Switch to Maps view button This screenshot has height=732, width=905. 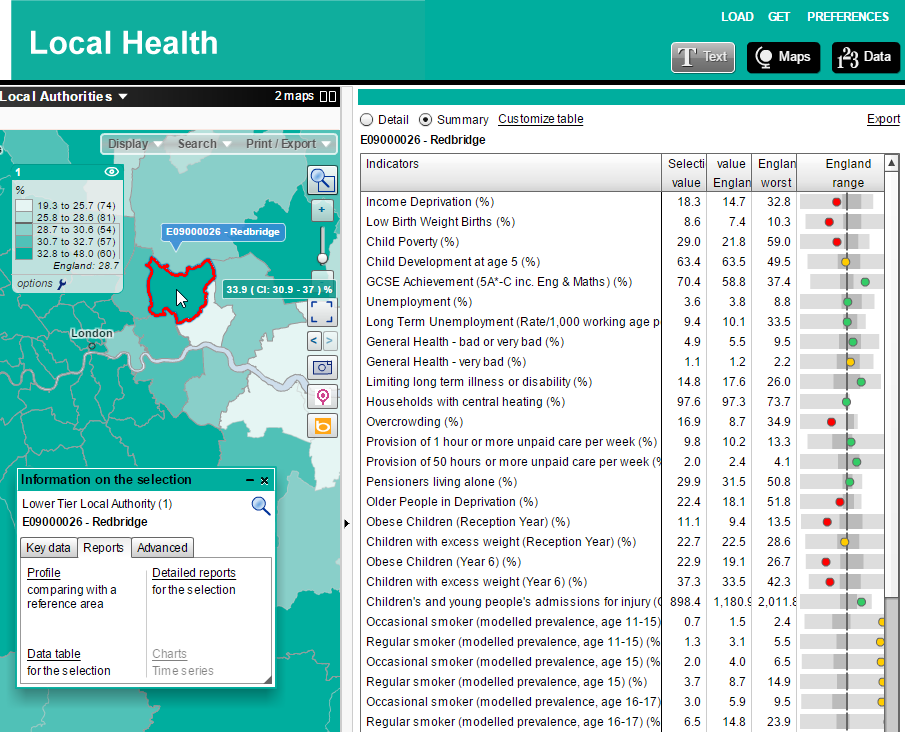click(783, 57)
